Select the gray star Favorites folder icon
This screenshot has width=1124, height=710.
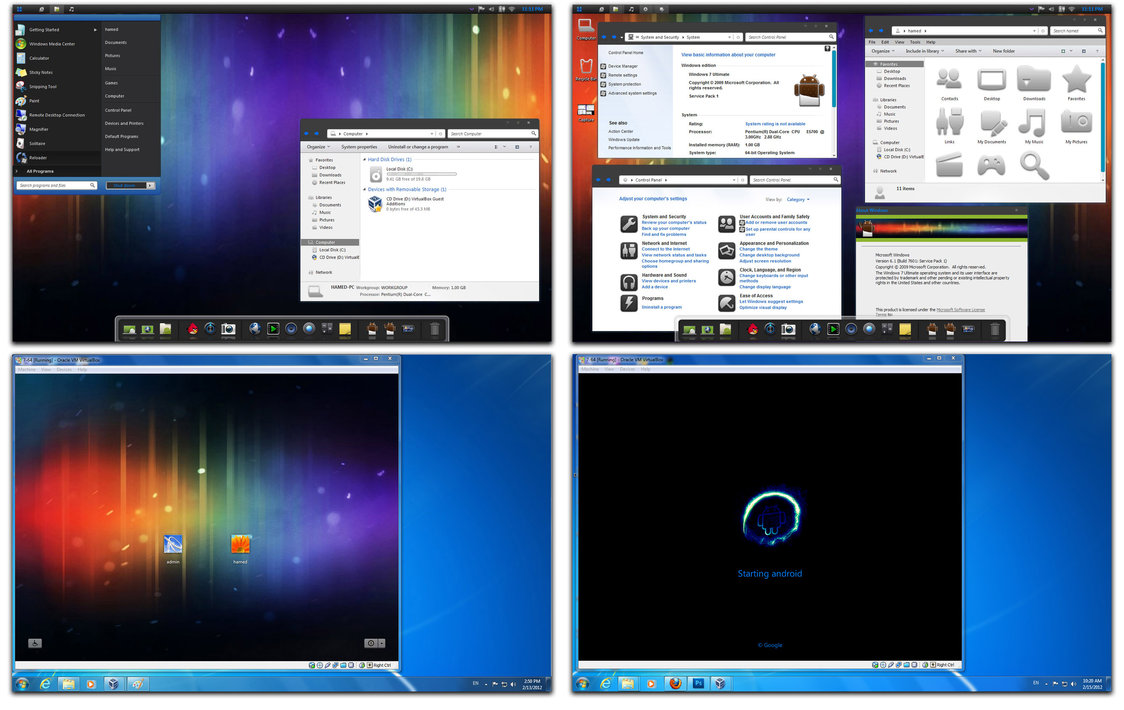coord(1076,83)
